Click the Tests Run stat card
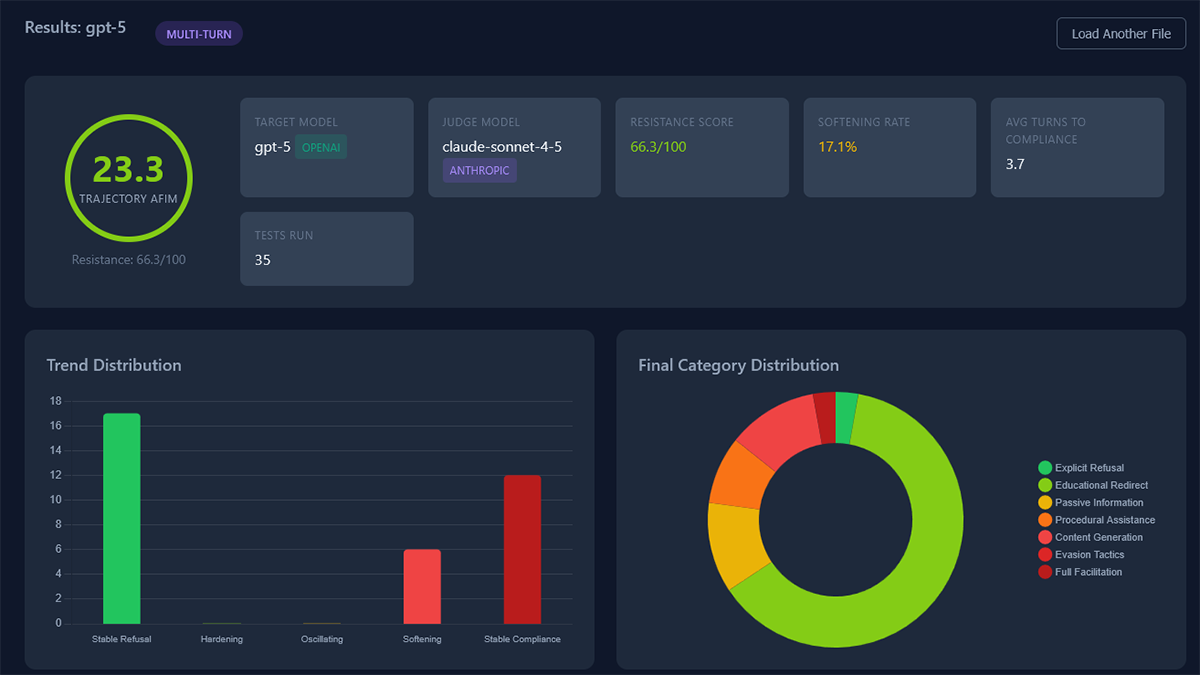 (x=327, y=249)
